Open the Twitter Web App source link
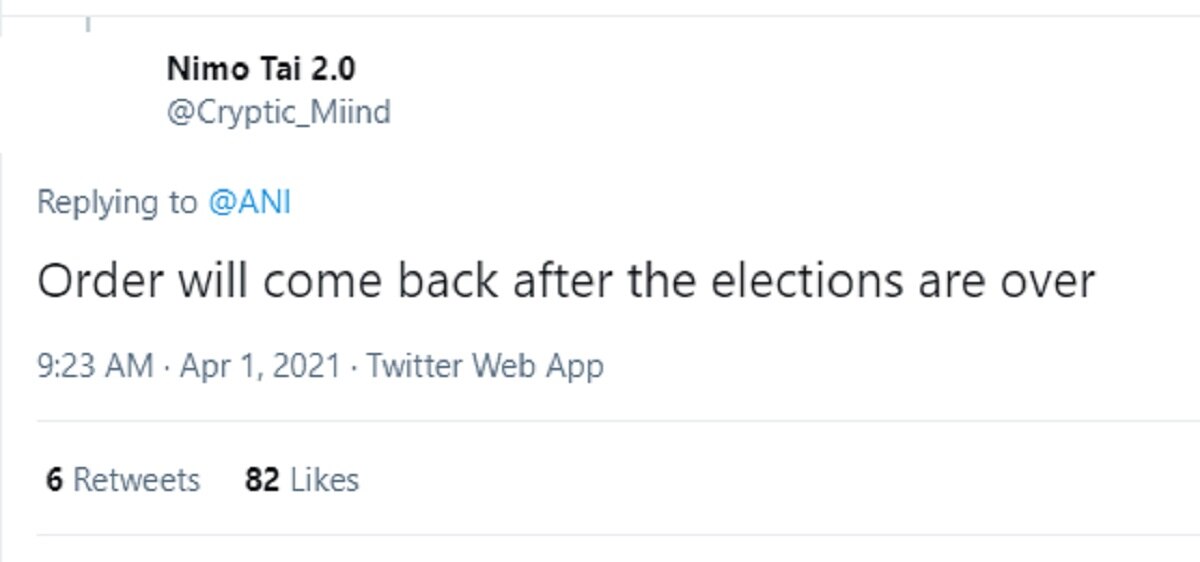Screen dimensions: 1200x562 point(485,366)
